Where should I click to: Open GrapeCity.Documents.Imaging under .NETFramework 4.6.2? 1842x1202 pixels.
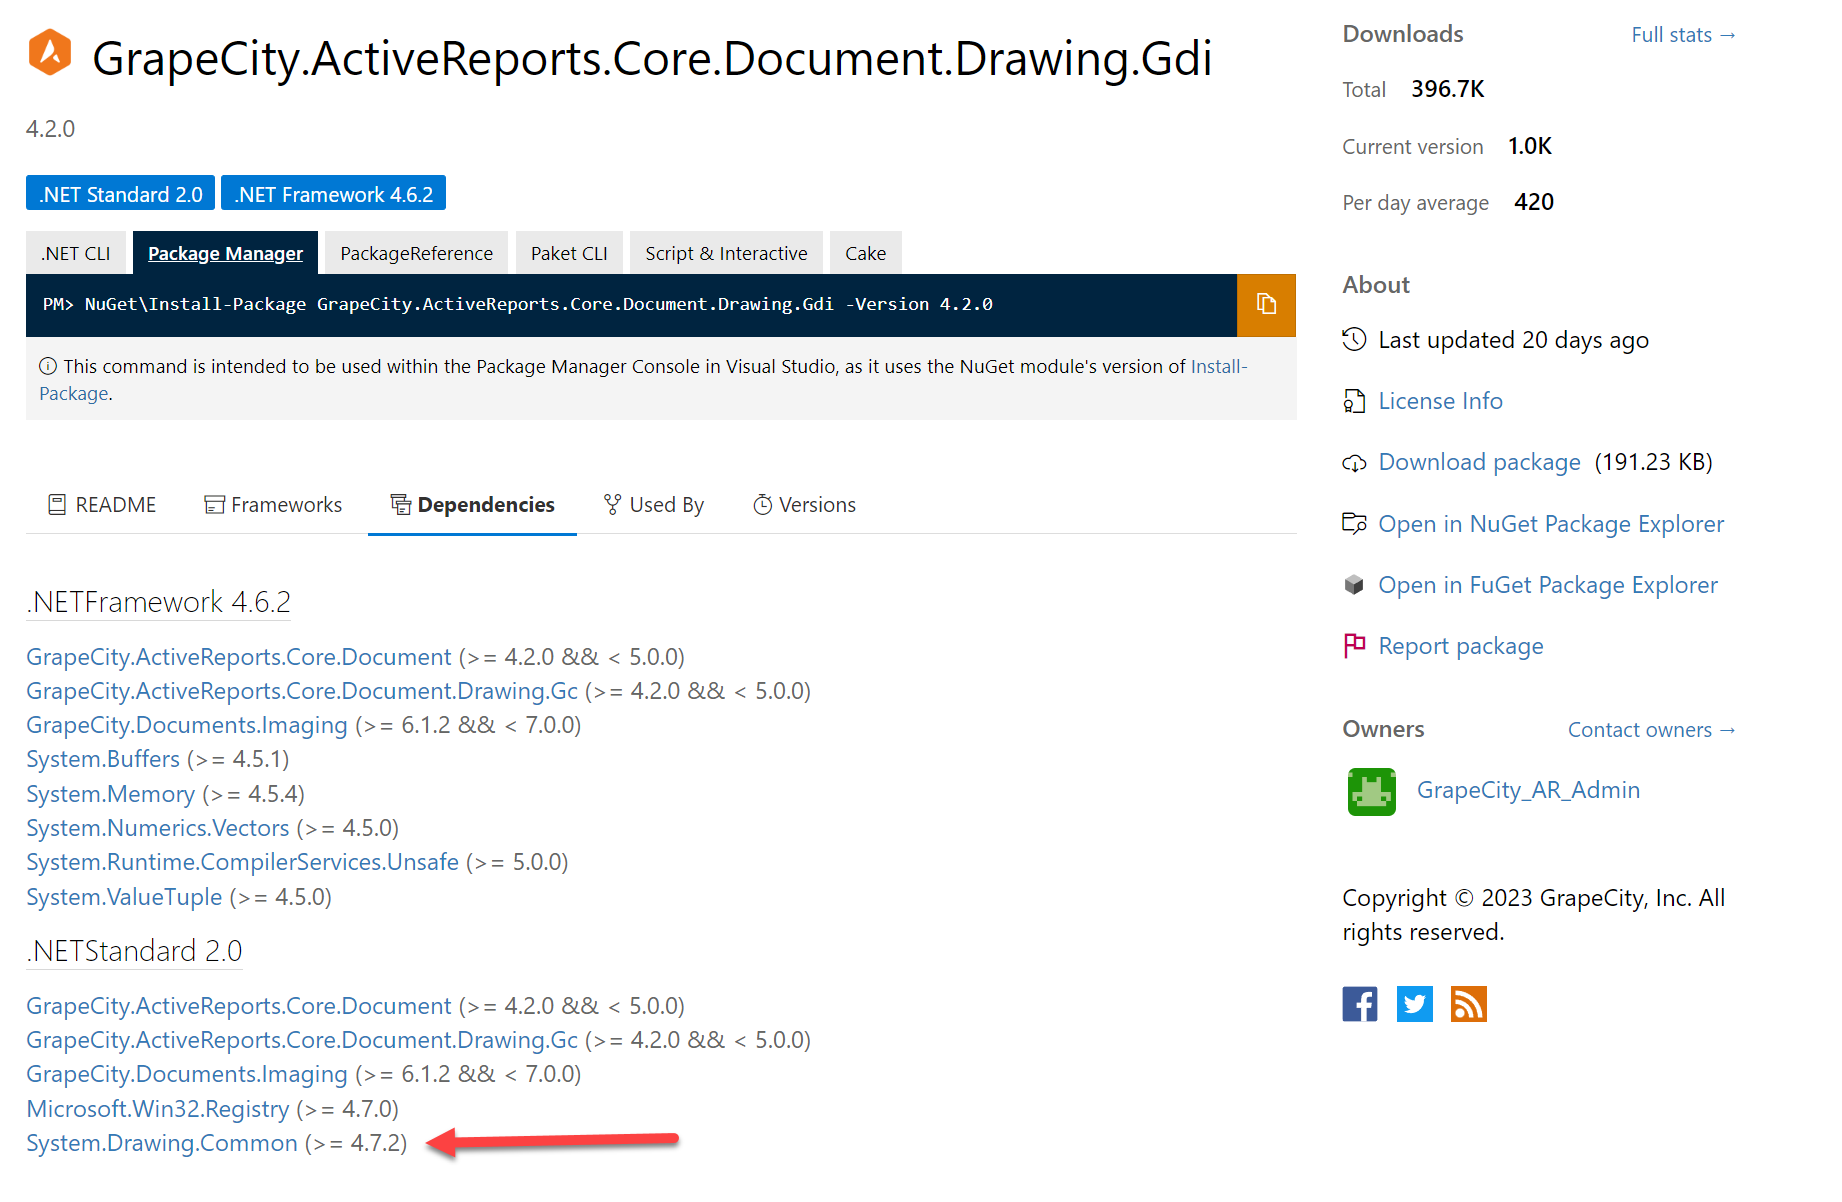click(187, 725)
